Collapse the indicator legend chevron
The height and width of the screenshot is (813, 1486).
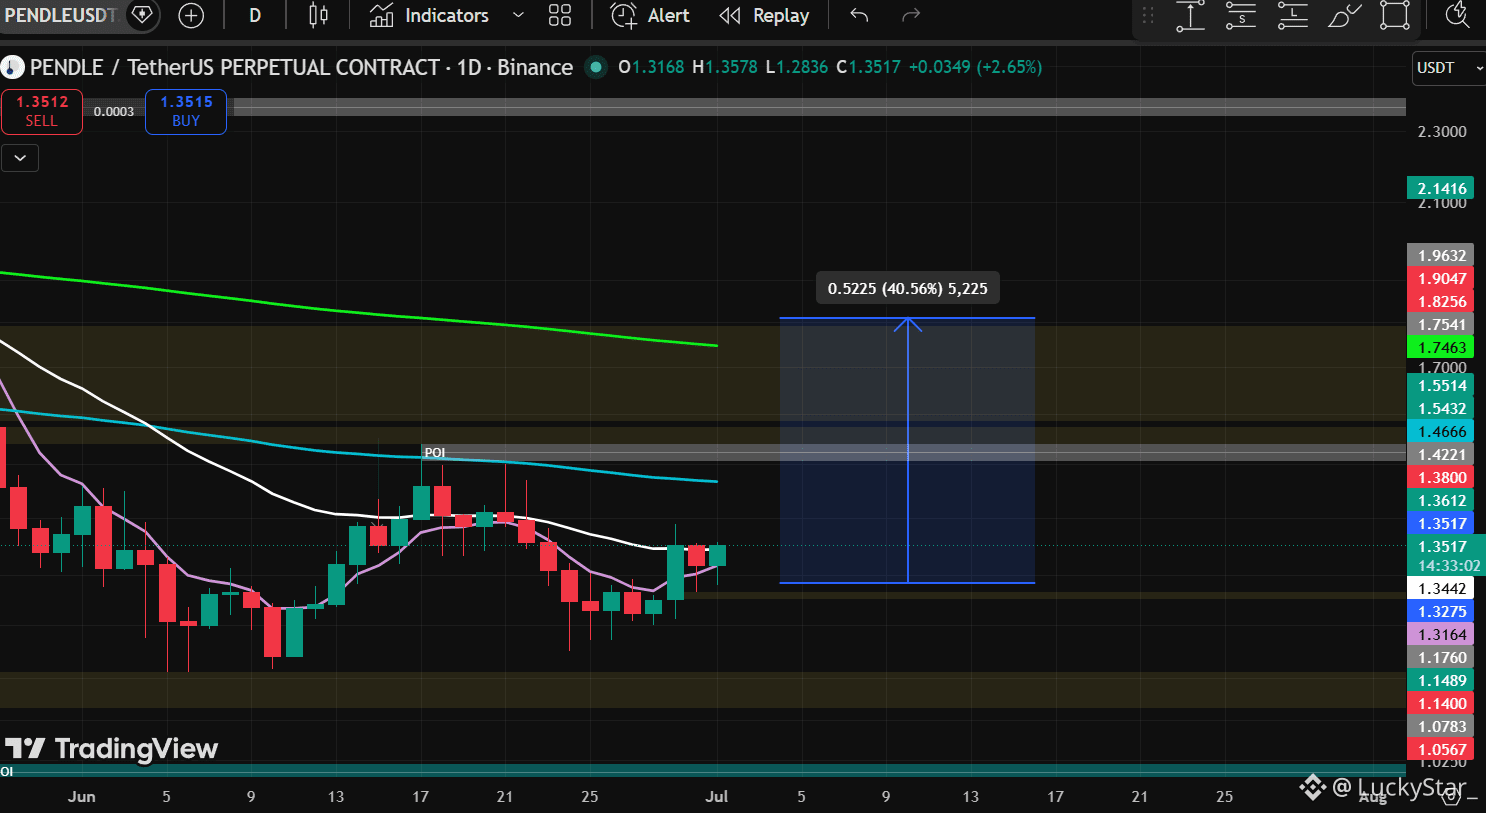coord(20,157)
